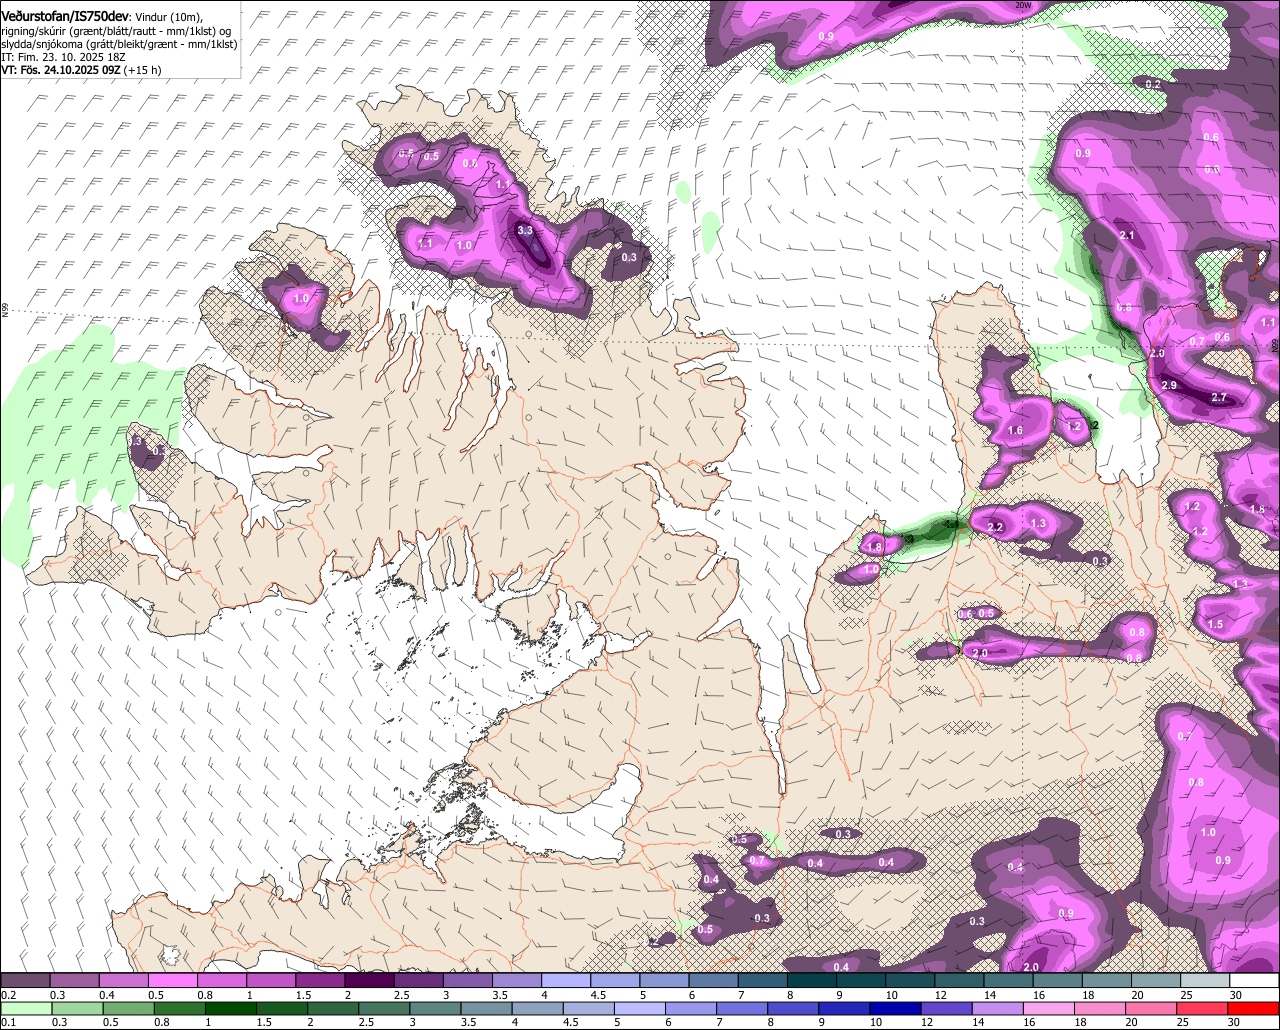Viewport: 1280px width, 1030px height.
Task: Click the Veðurstofan/IS750dev title text
Action: (65, 17)
